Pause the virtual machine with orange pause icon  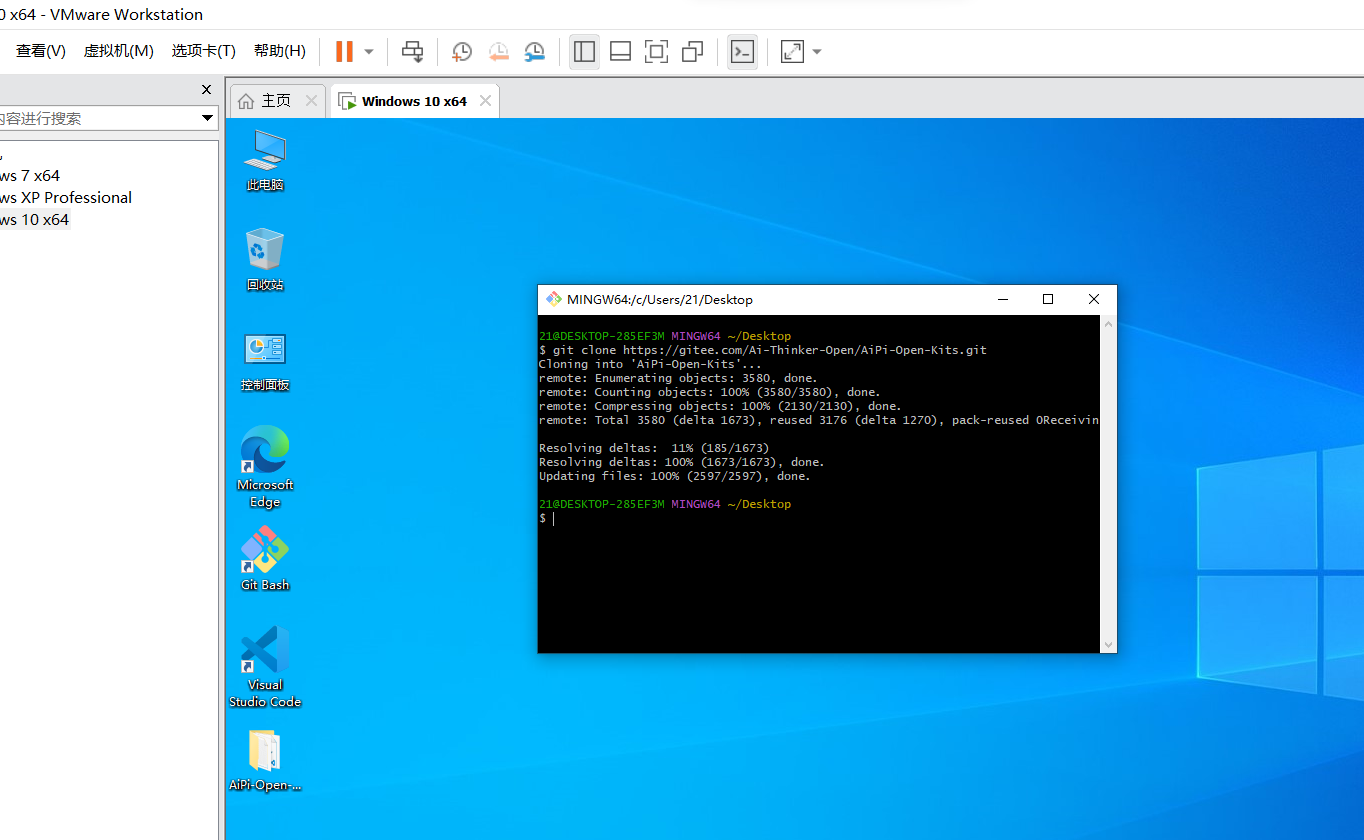(x=344, y=51)
